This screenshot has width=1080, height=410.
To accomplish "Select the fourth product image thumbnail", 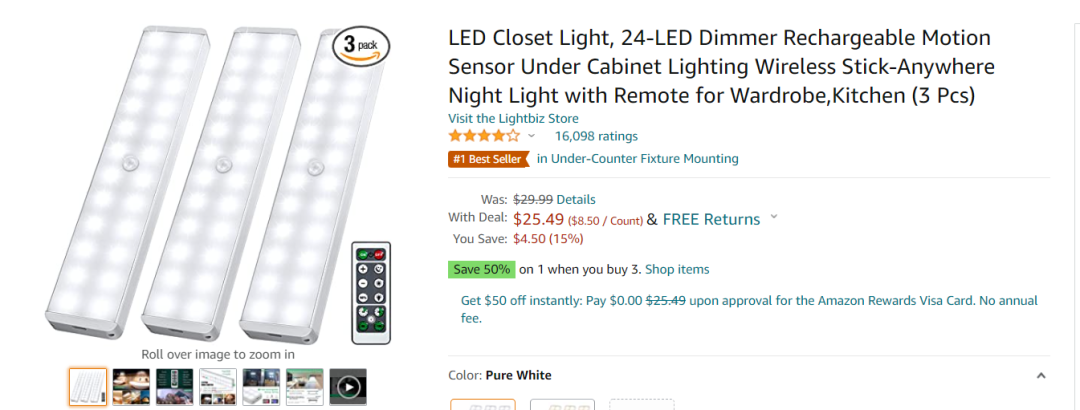I will (x=218, y=387).
